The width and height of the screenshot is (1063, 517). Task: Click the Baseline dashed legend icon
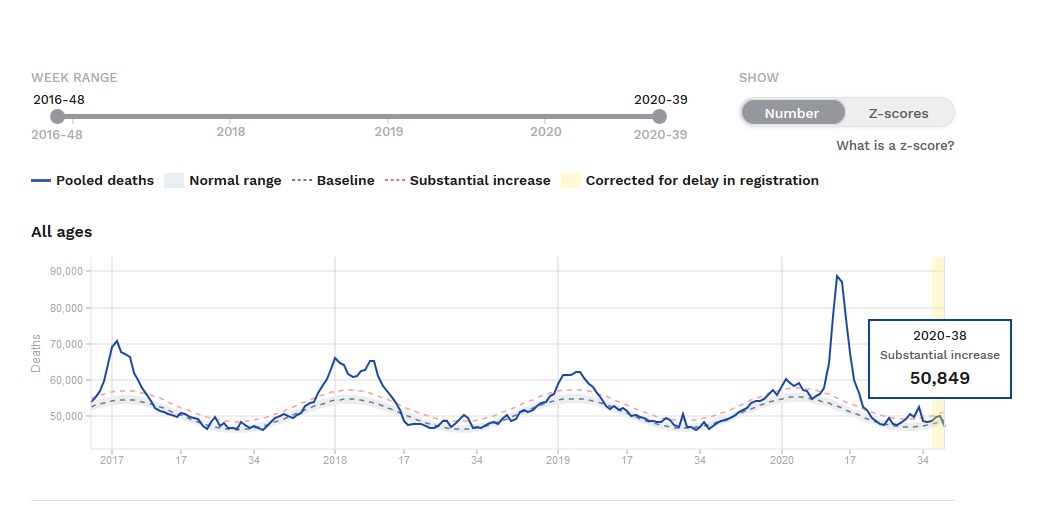(301, 181)
